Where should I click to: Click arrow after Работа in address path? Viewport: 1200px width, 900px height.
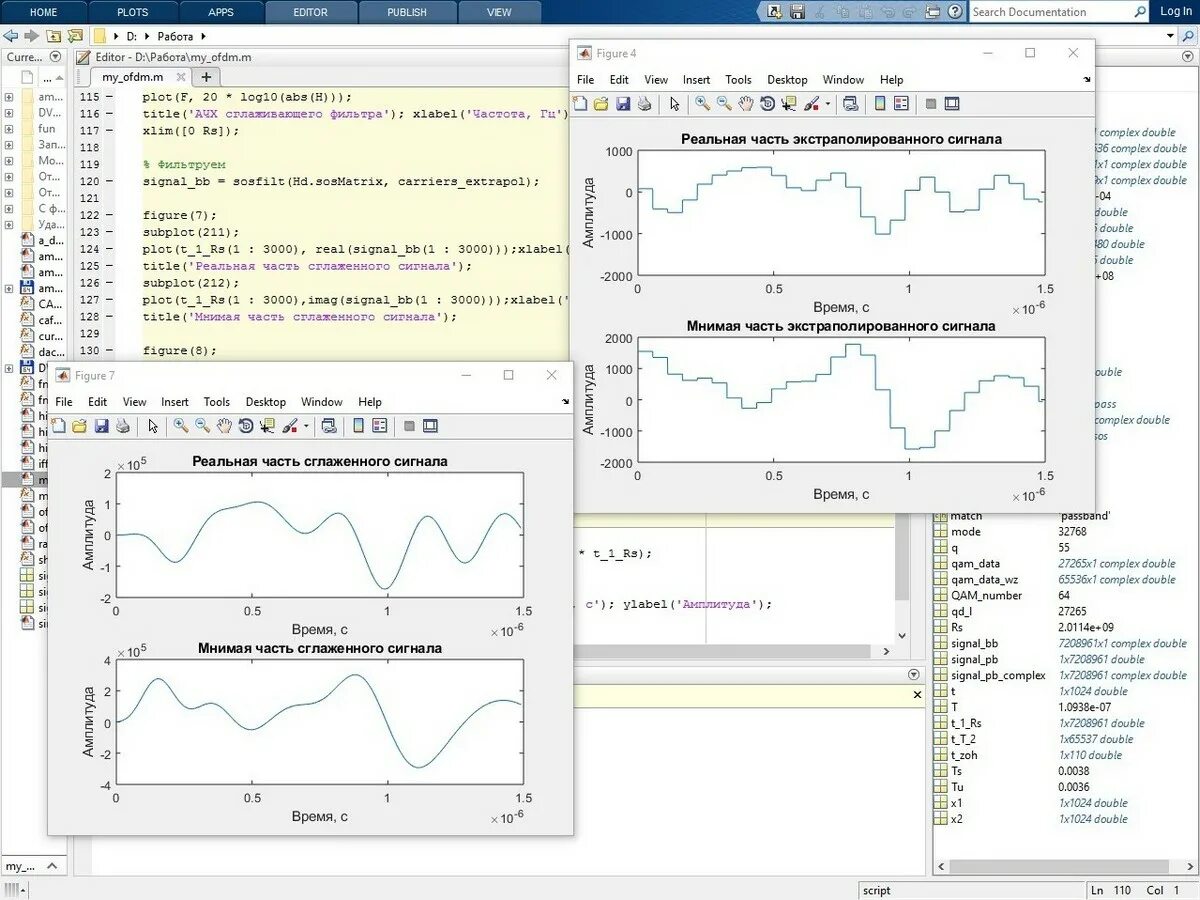coord(203,36)
